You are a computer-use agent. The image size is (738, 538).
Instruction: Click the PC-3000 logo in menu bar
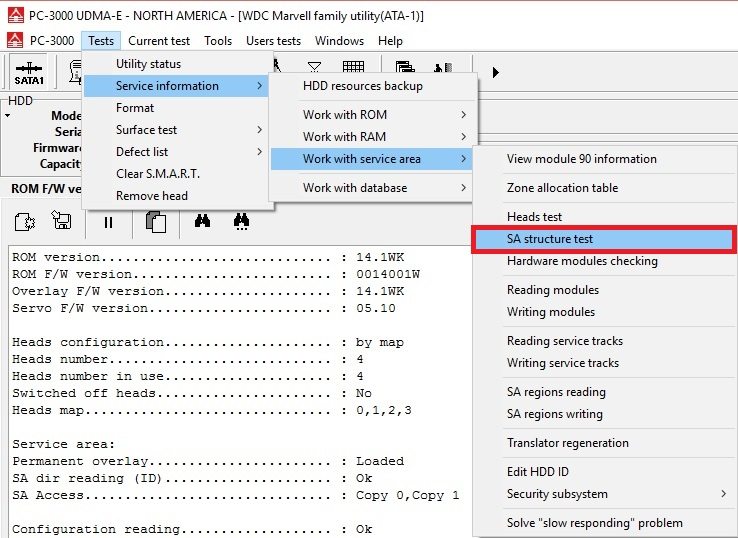point(15,40)
